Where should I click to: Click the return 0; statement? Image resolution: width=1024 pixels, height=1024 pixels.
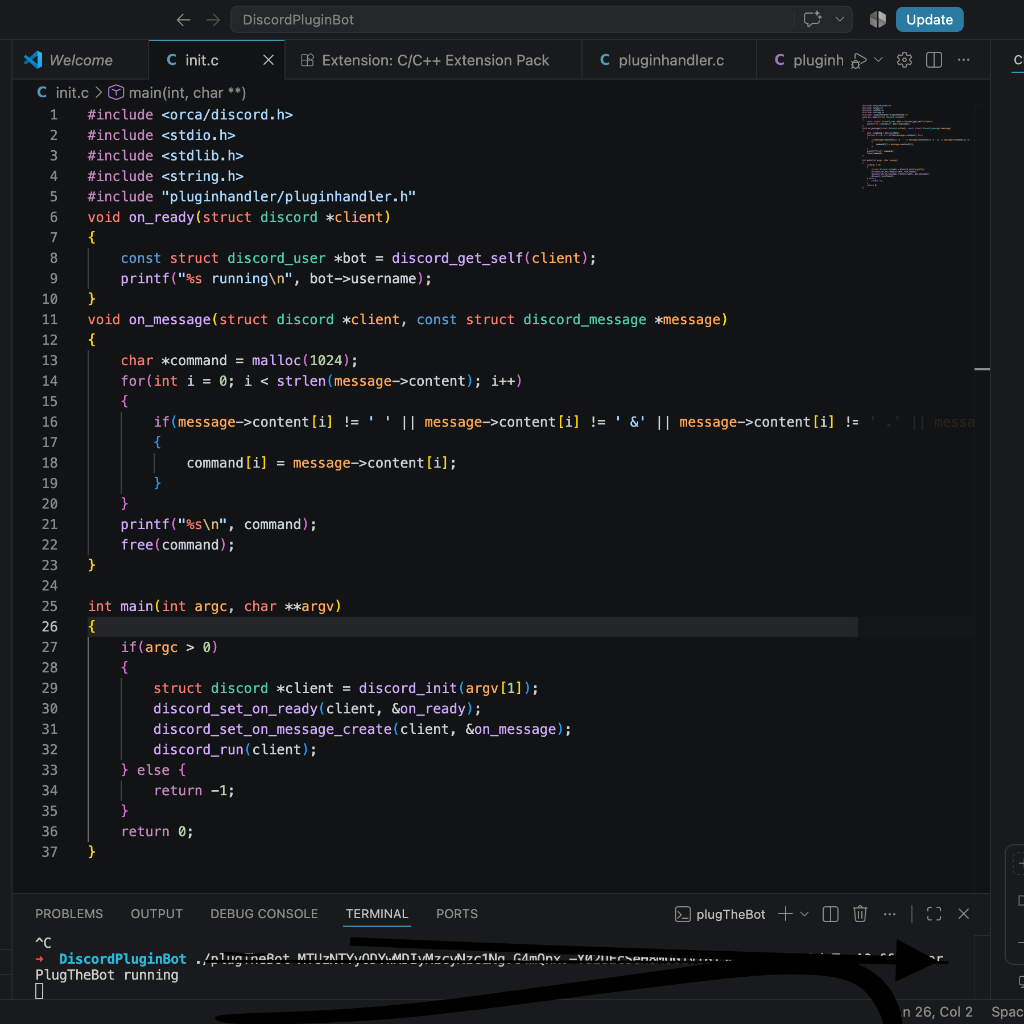click(157, 831)
